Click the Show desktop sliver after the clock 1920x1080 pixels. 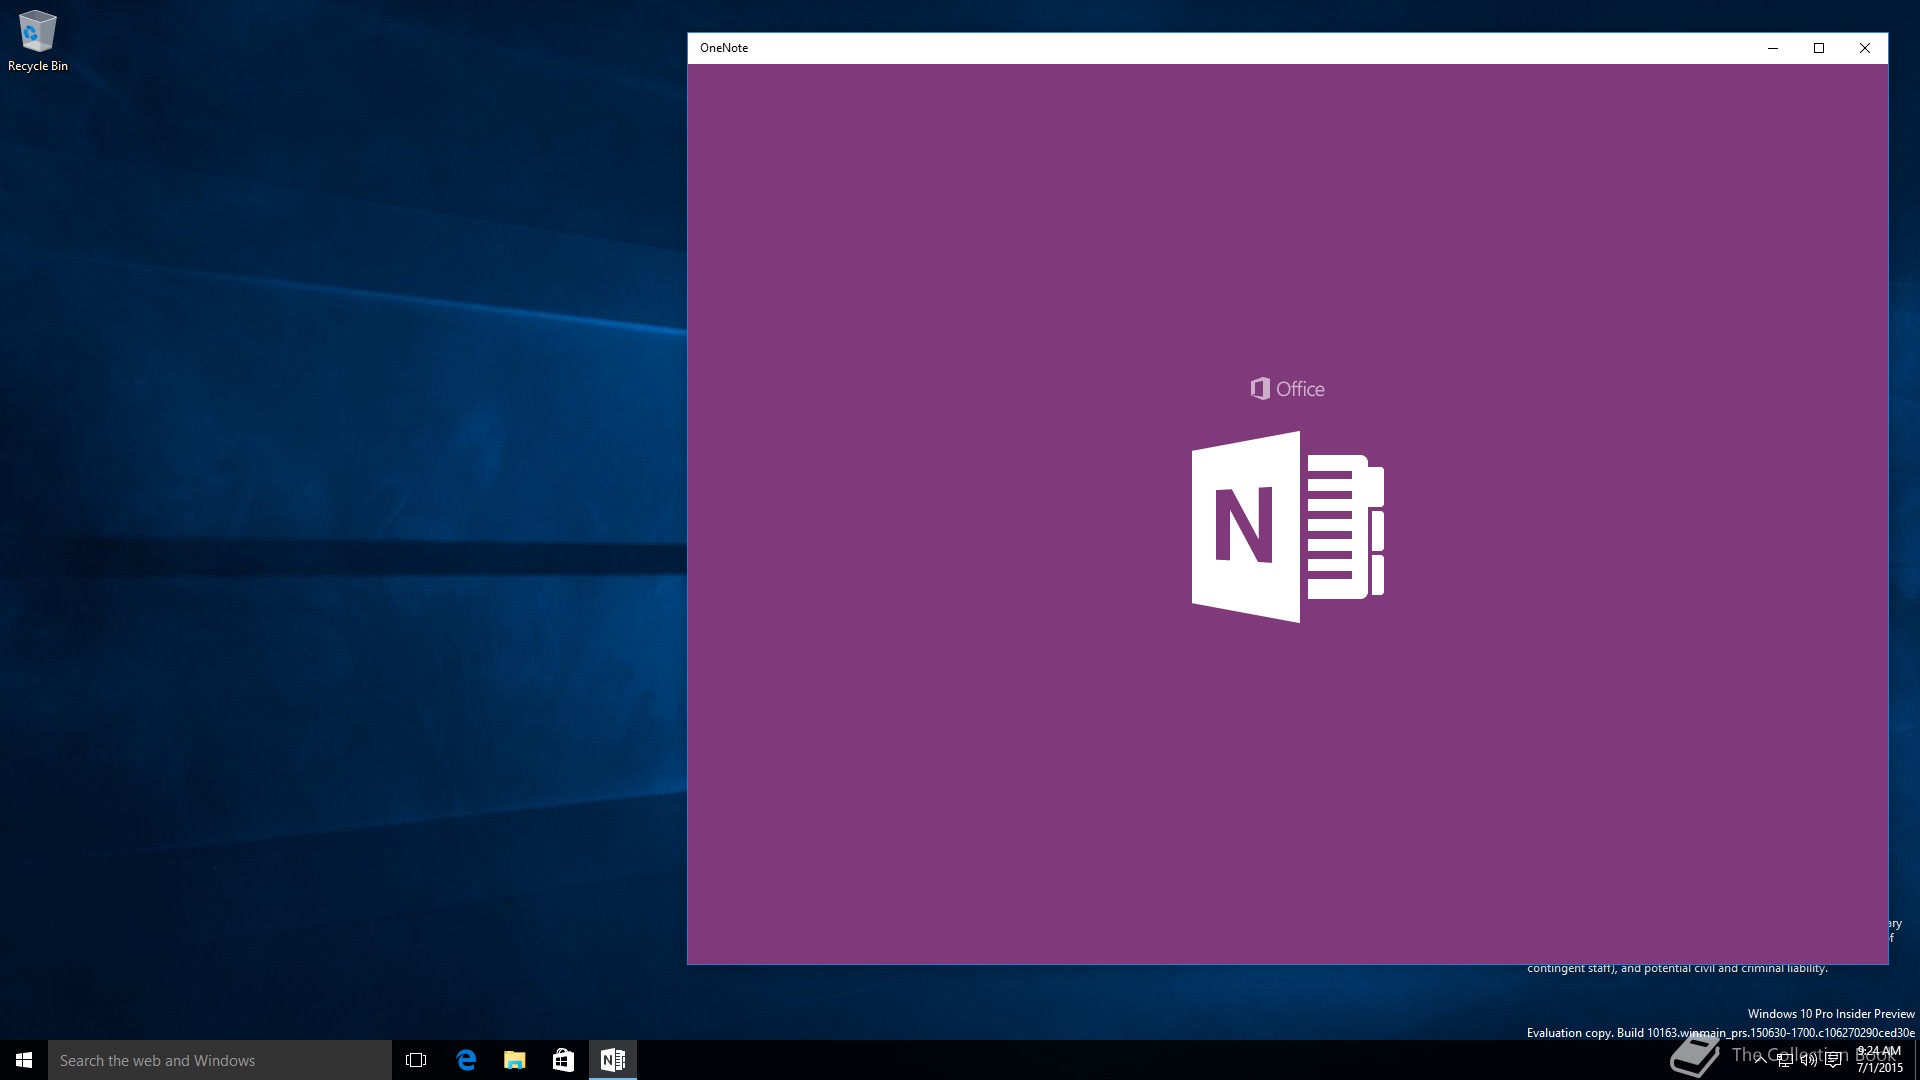tap(1916, 1060)
